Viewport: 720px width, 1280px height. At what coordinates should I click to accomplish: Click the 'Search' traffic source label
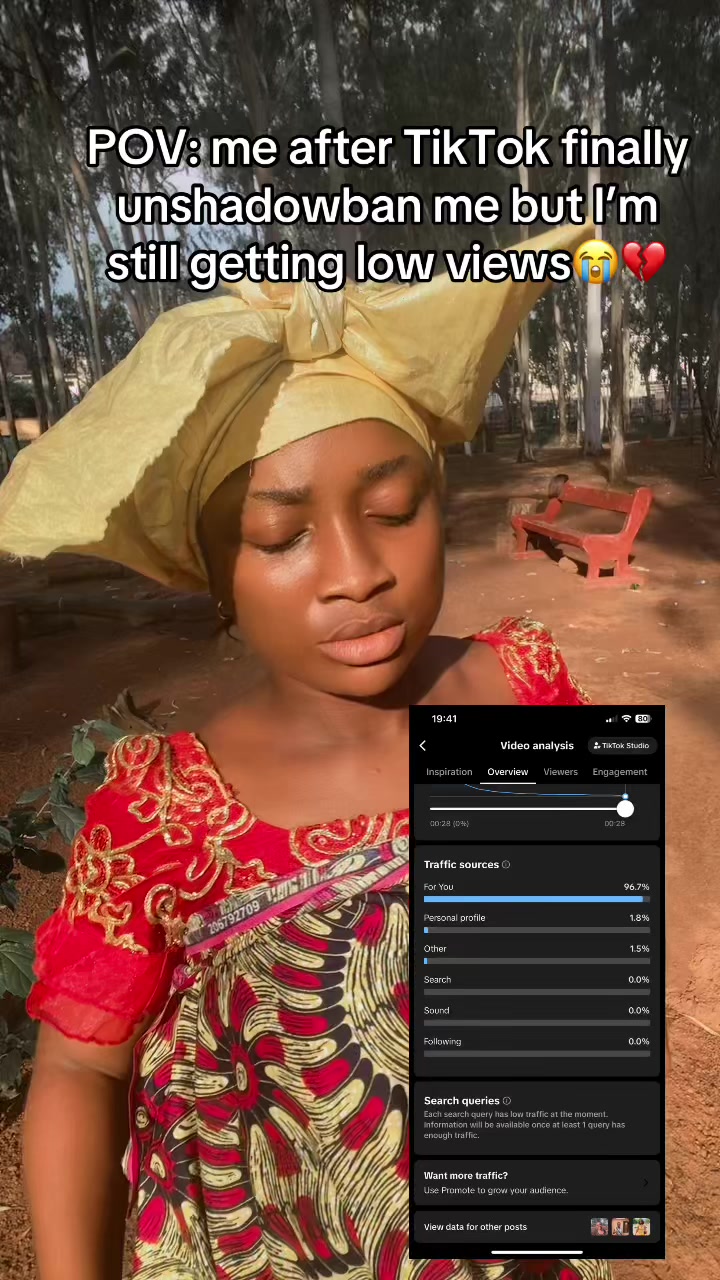point(437,980)
